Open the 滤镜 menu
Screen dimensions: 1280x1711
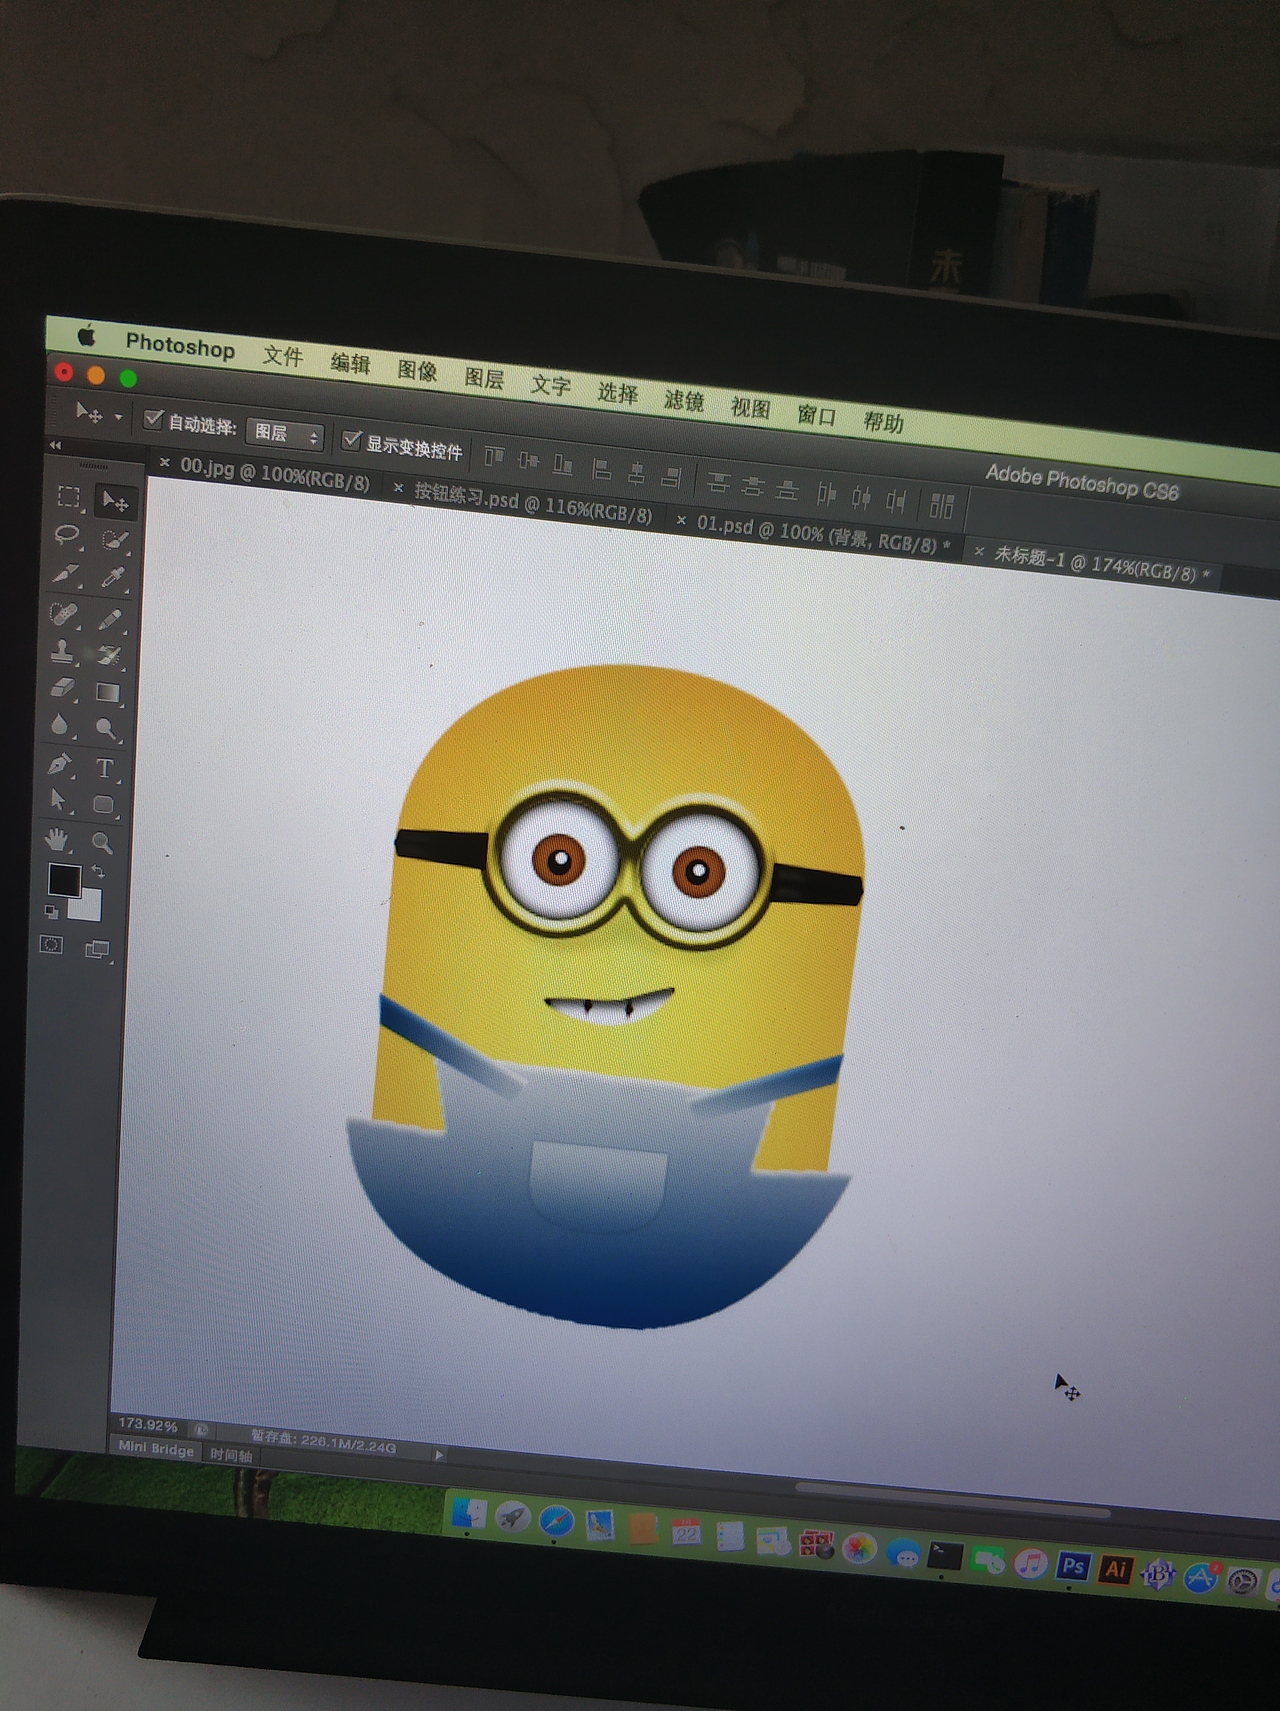point(684,401)
